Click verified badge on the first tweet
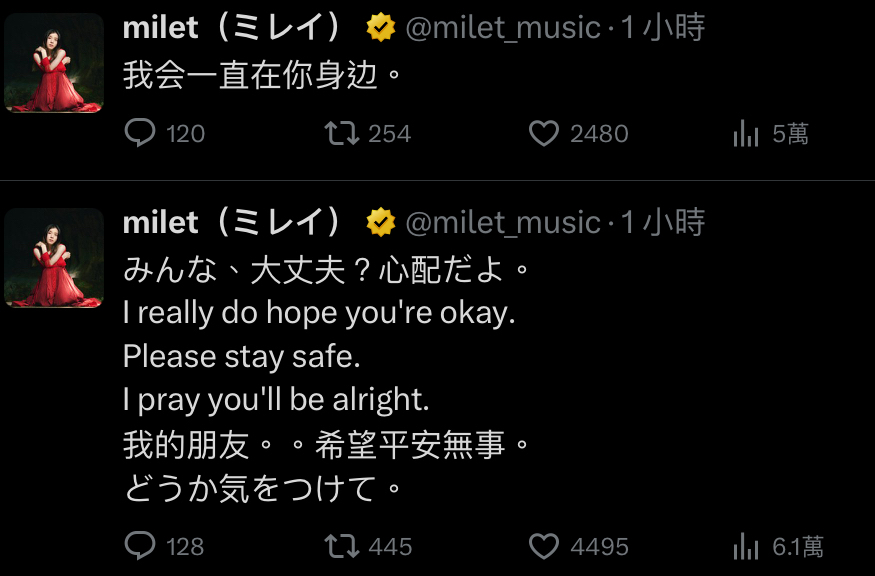875x576 pixels. (381, 28)
